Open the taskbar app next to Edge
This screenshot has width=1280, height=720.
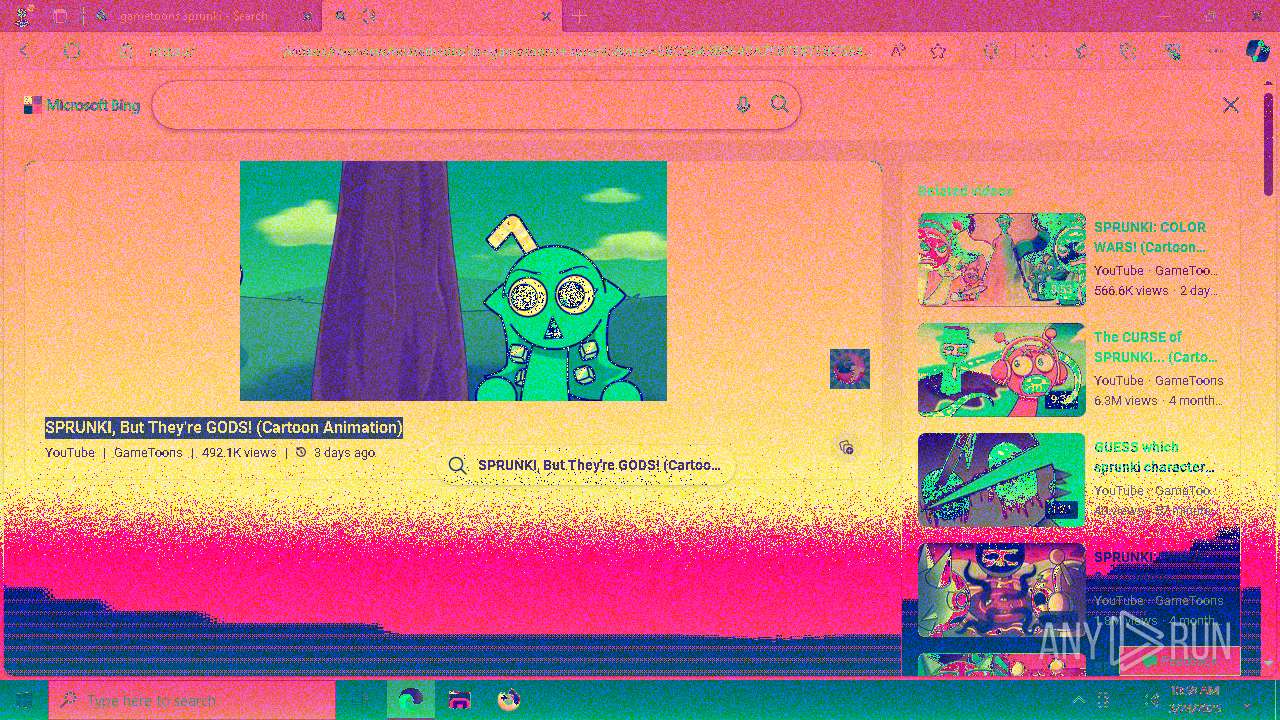[x=460, y=699]
